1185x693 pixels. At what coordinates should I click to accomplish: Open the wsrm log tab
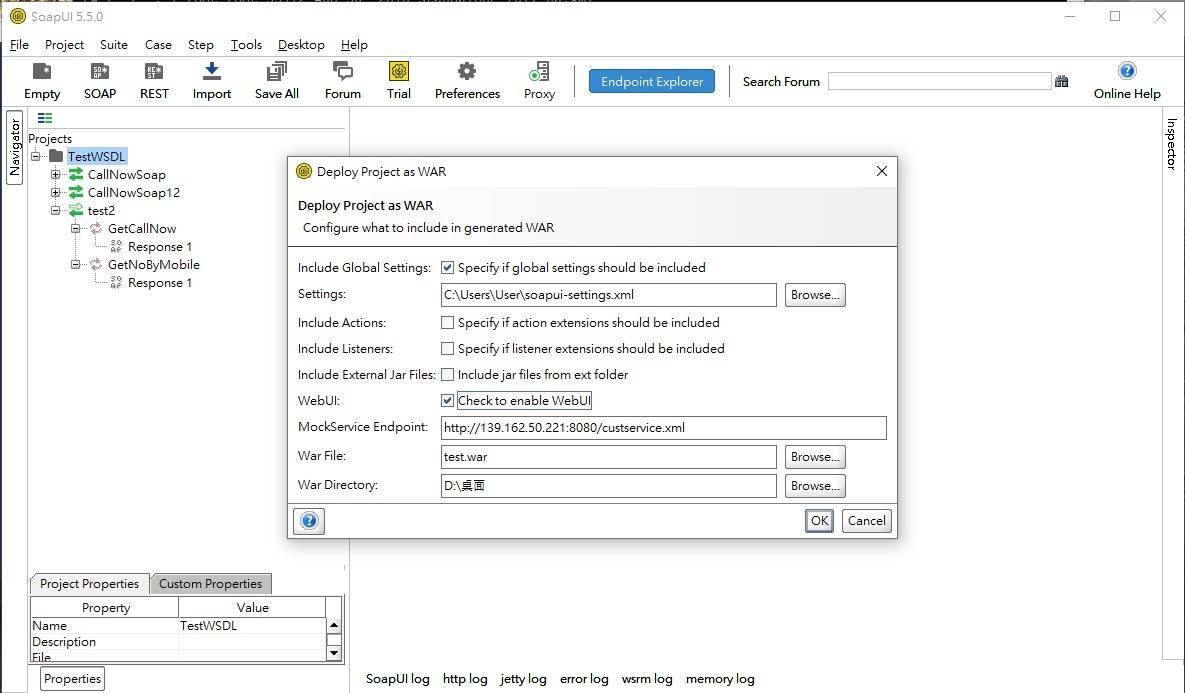point(647,679)
